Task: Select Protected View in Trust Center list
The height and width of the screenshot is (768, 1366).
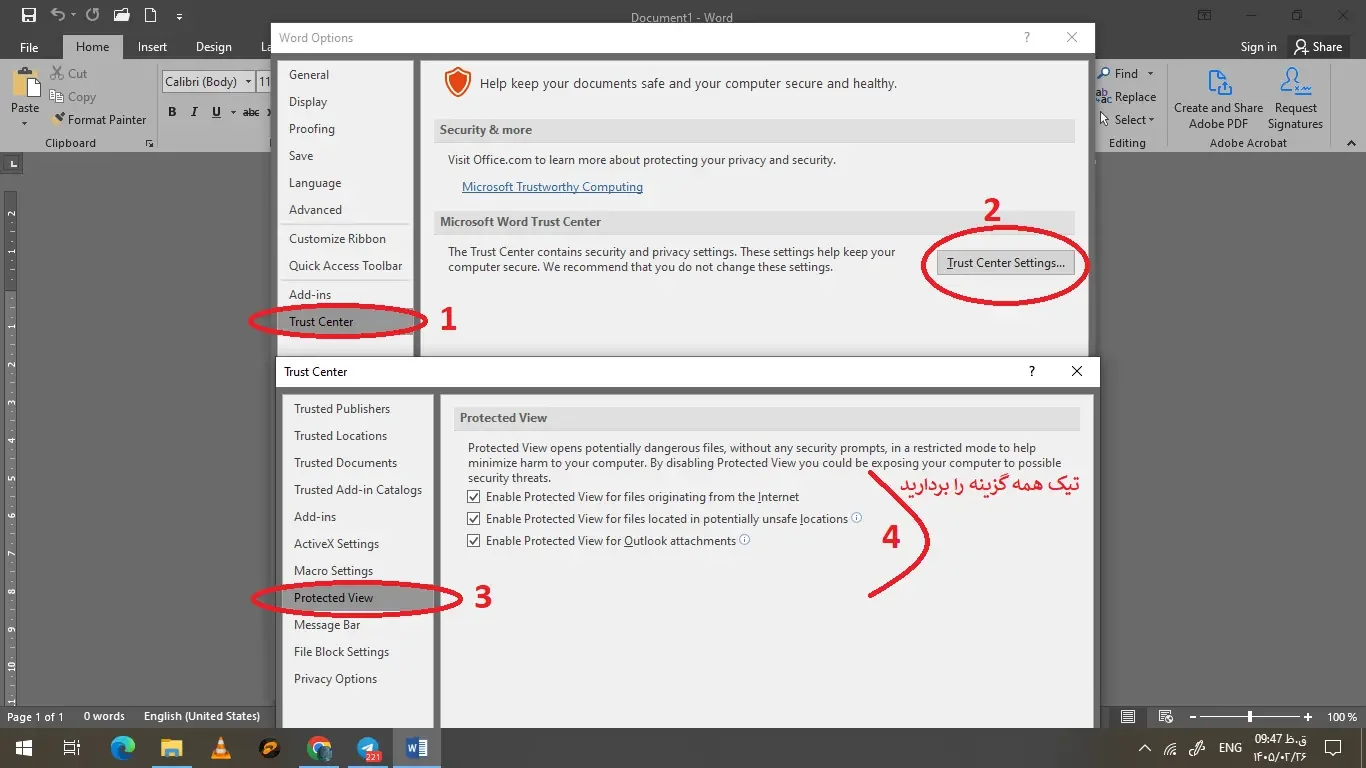Action: (x=358, y=598)
